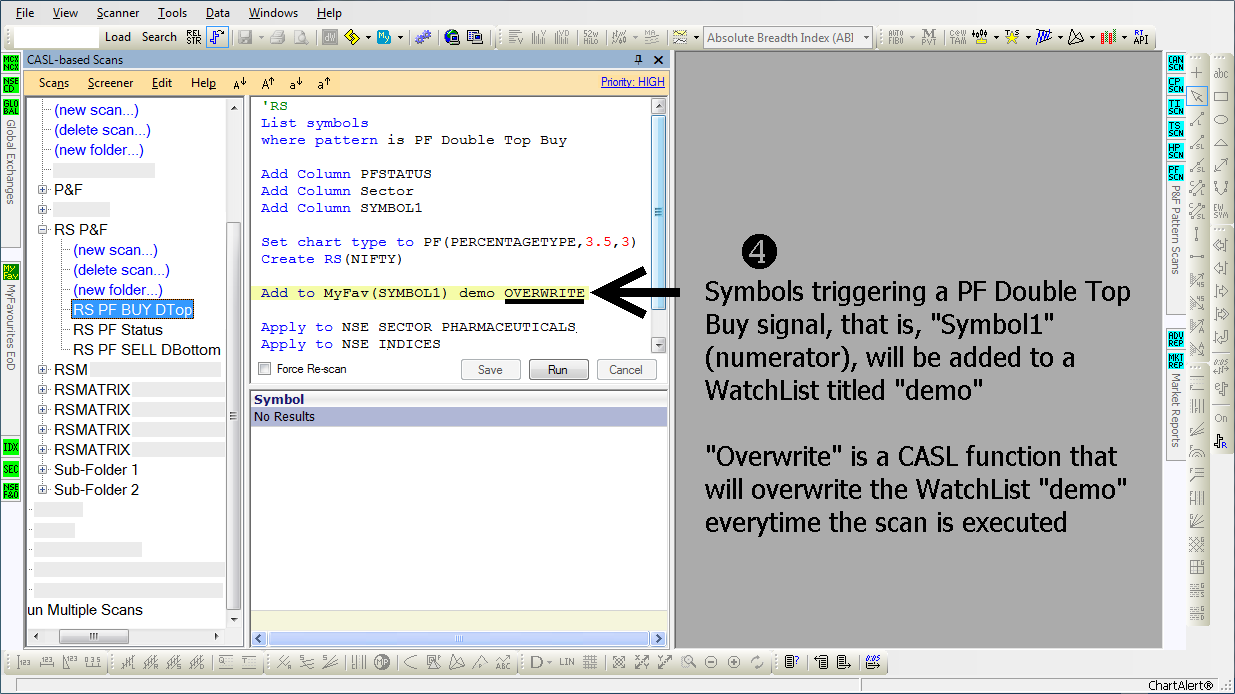Screen dimensions: 1235x694
Task: Enable the Force Re-scan checkbox
Action: click(x=264, y=369)
